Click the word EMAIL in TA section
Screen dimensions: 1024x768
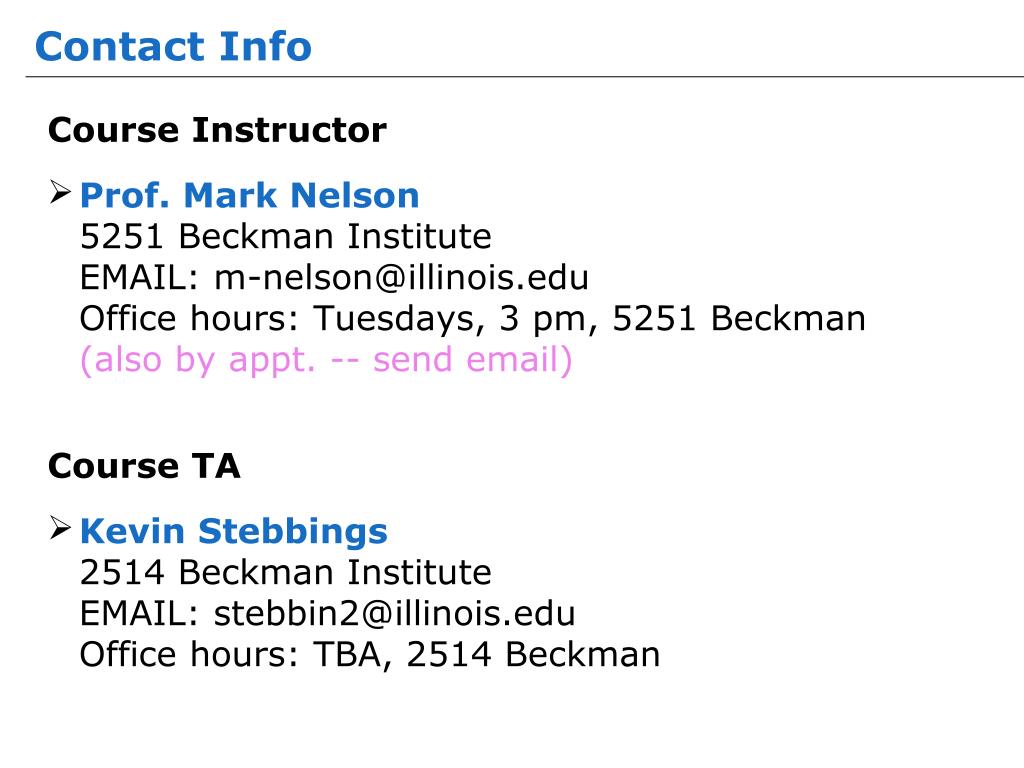point(139,613)
